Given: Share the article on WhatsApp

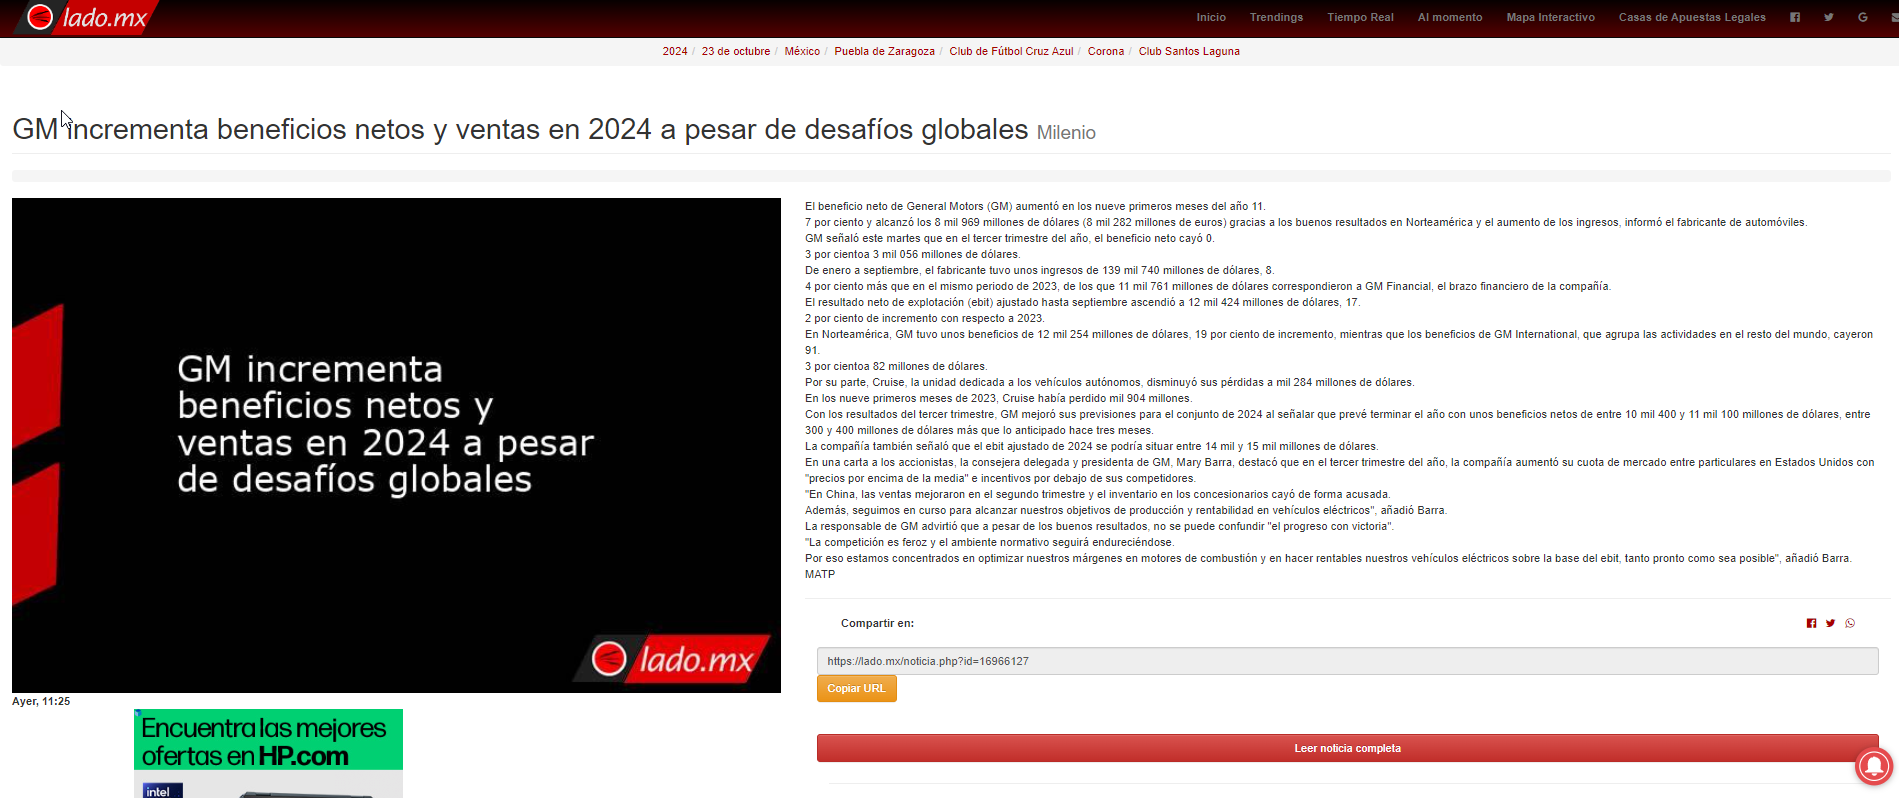Looking at the screenshot, I should tap(1850, 623).
